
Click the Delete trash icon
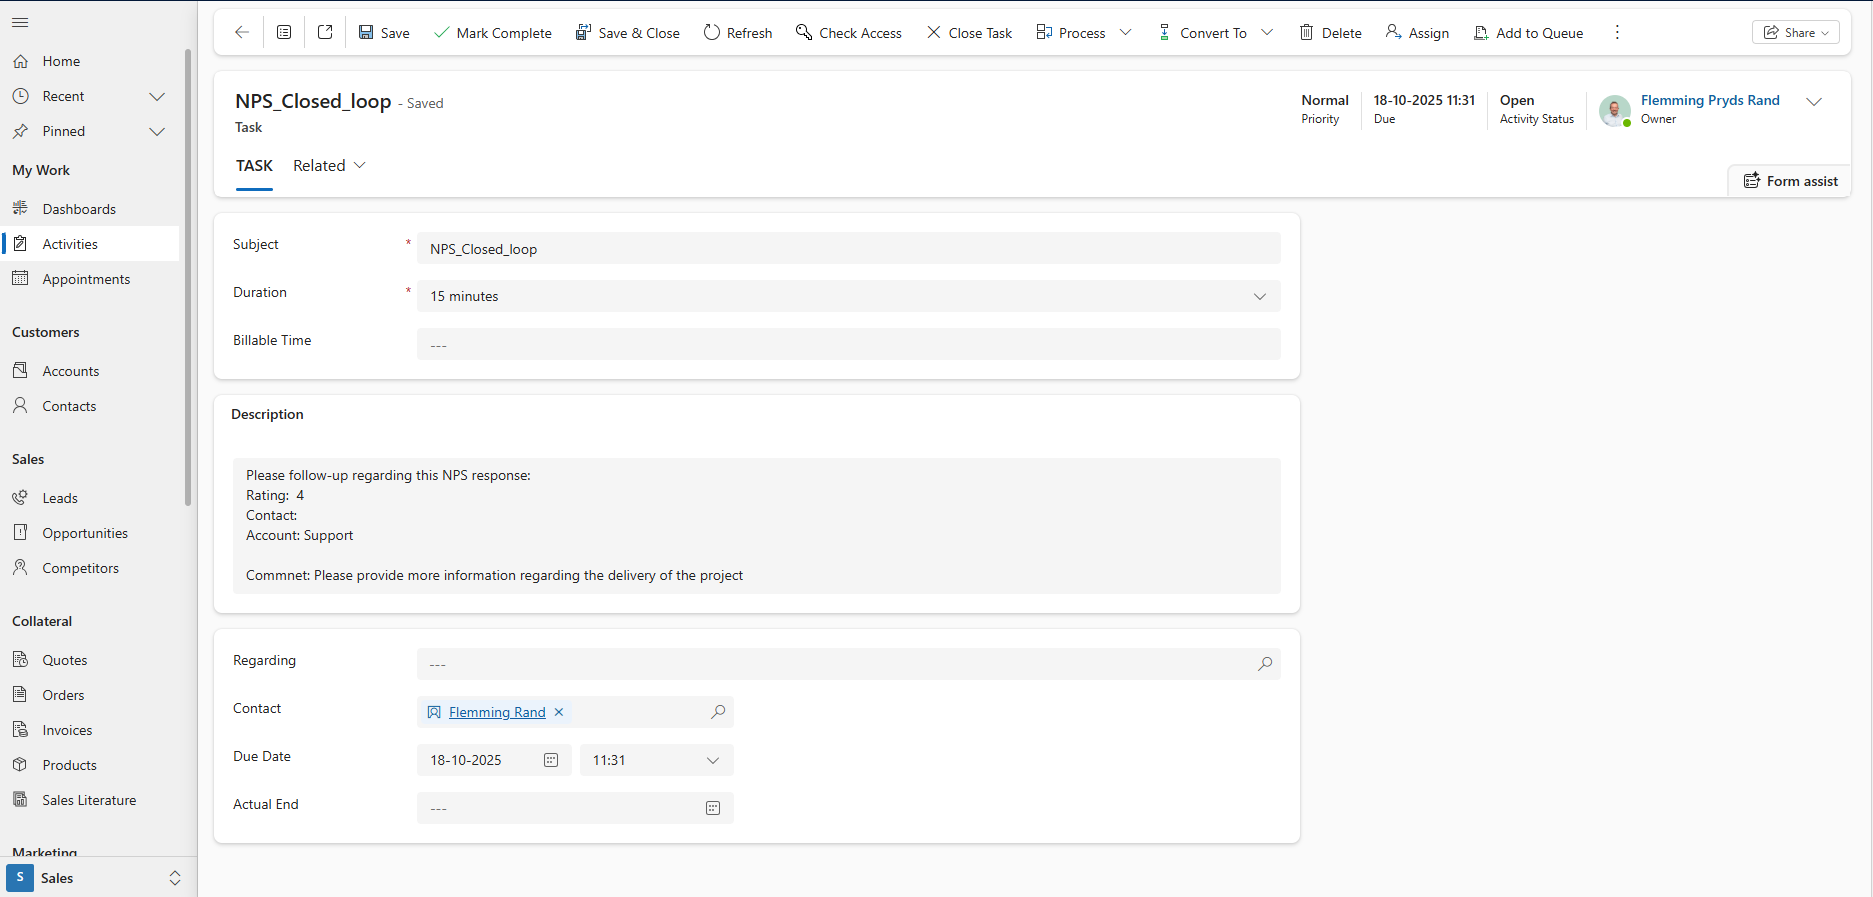point(1307,32)
